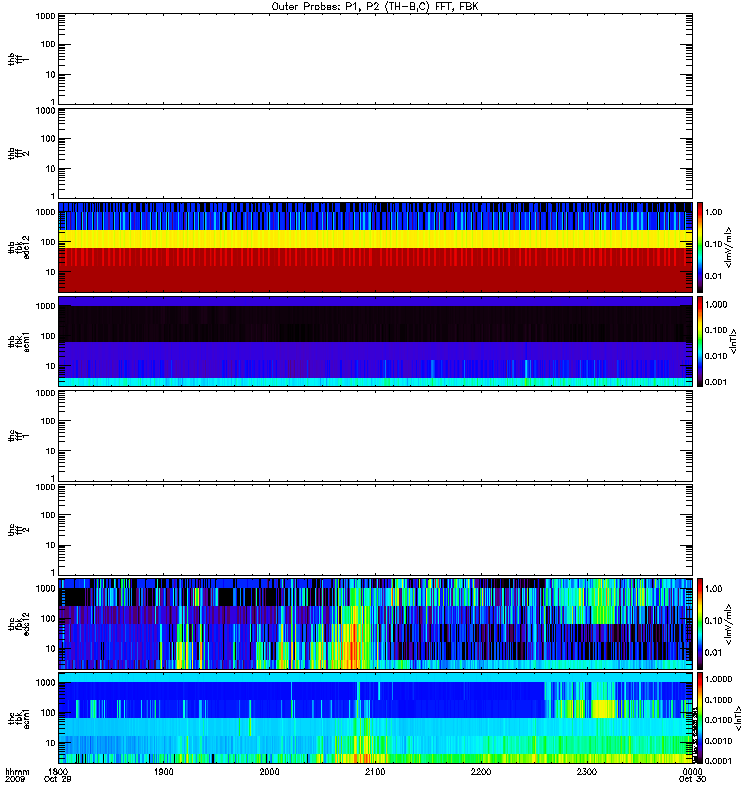Image resolution: width=750 pixels, height=800 pixels.
Task: Click the '1000' y-axis label of thb fff 1
Action: pos(45,17)
